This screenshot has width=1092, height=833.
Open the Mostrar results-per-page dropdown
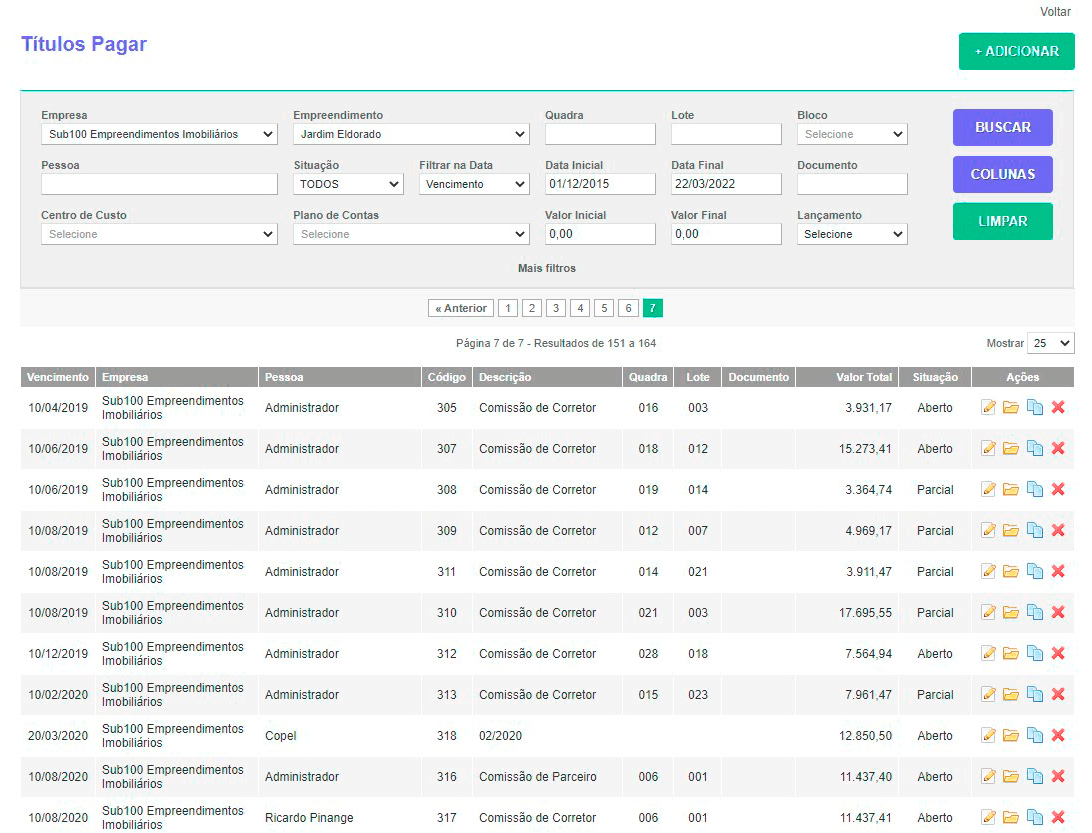tap(1050, 343)
